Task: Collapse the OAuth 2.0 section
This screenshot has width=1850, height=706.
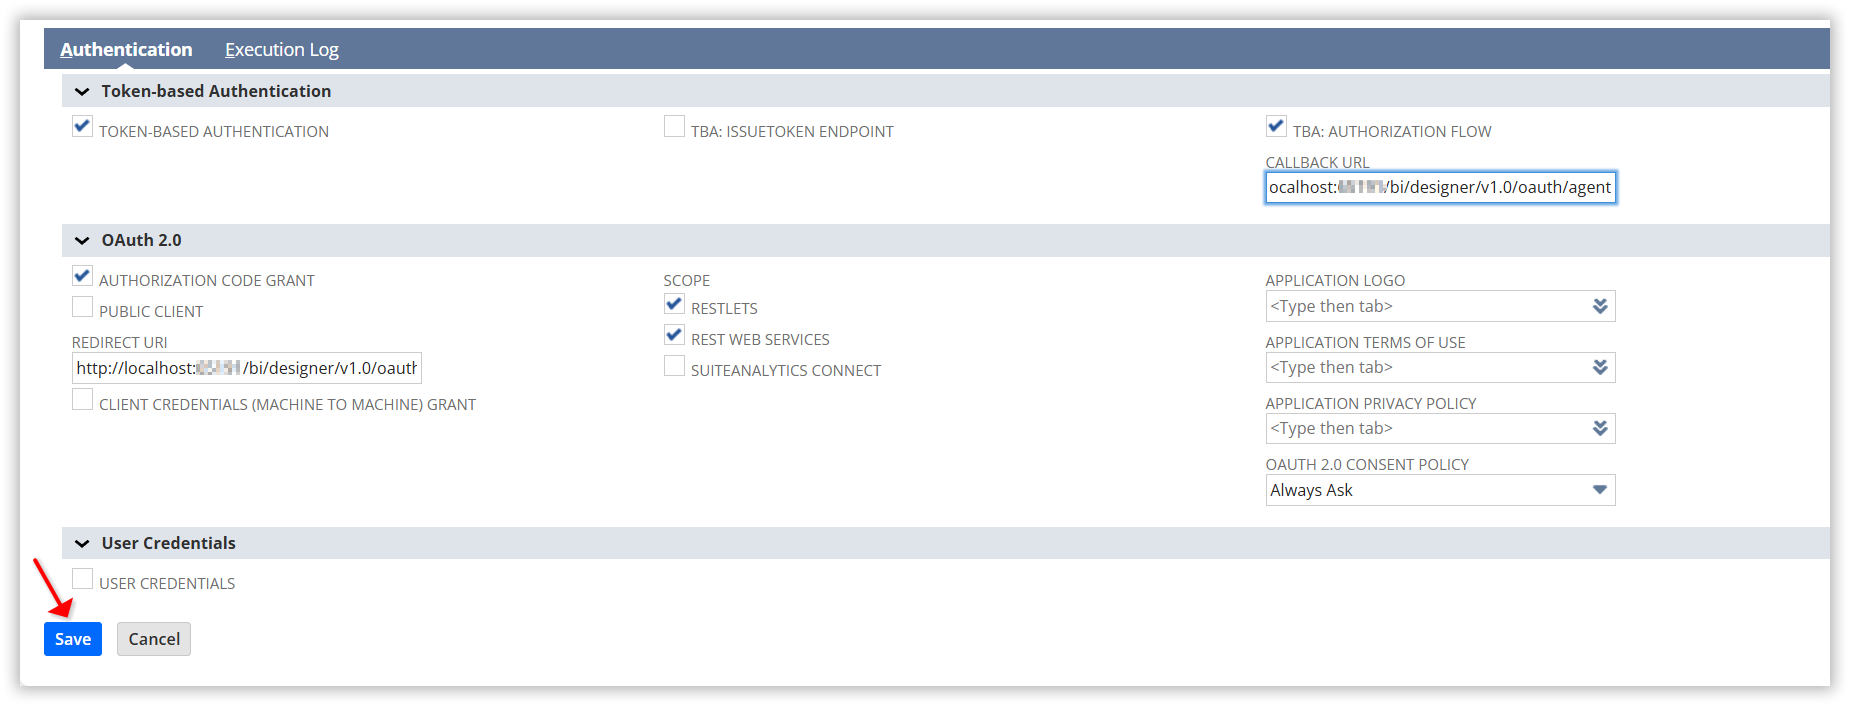Action: click(82, 240)
